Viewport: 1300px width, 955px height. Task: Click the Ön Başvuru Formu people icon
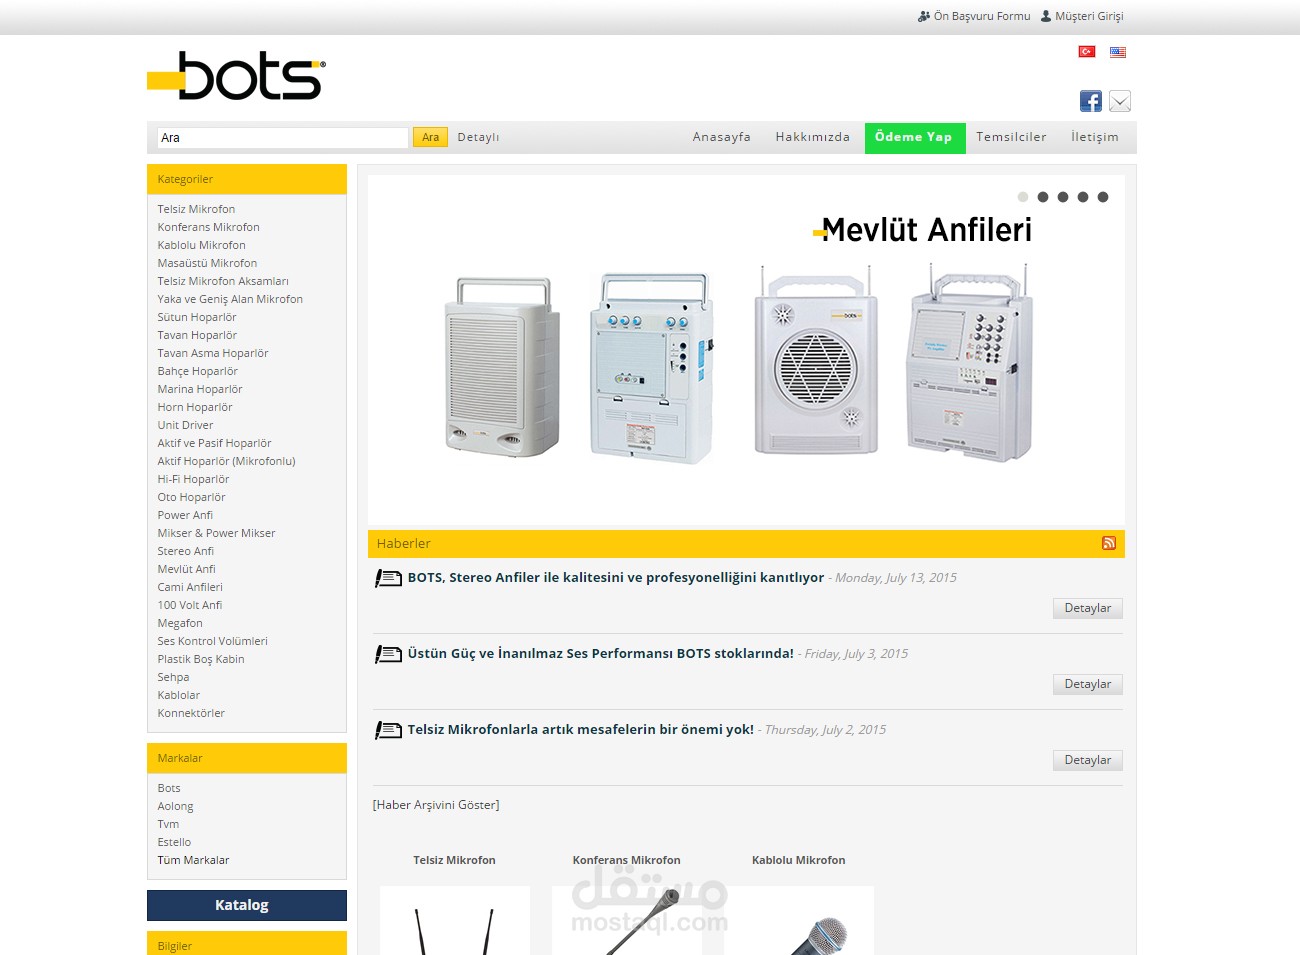(x=922, y=15)
